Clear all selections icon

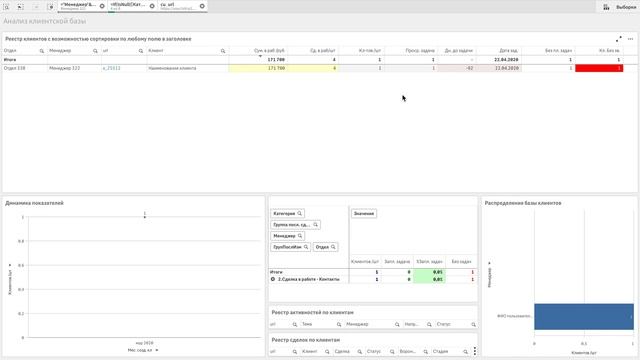click(50, 7)
